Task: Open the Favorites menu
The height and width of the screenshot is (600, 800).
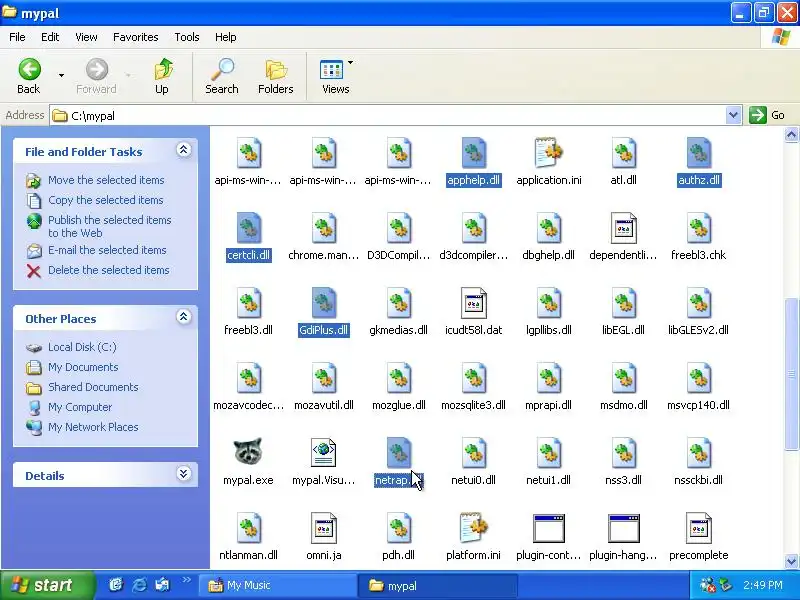Action: pos(136,37)
